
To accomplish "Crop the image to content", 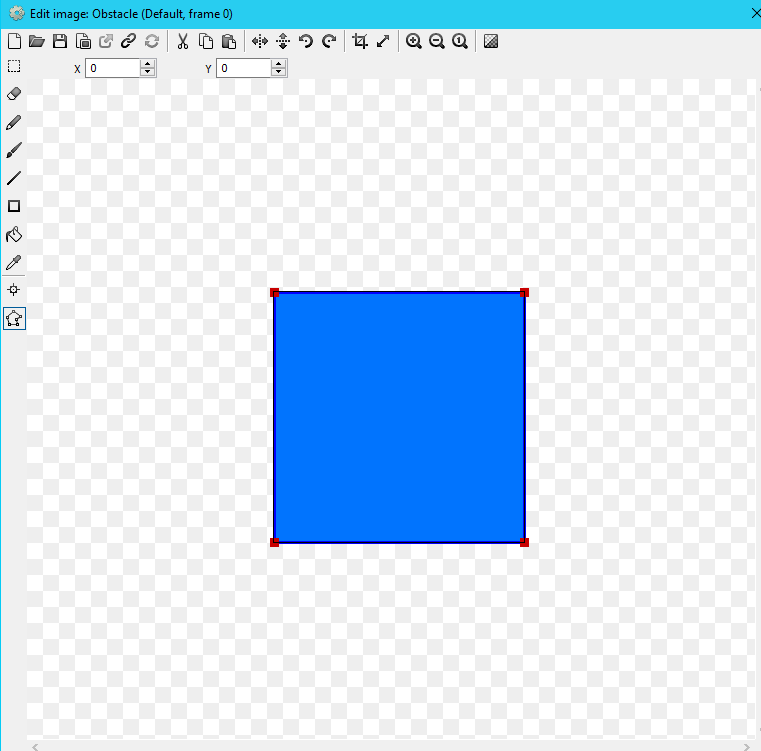I will (x=360, y=41).
